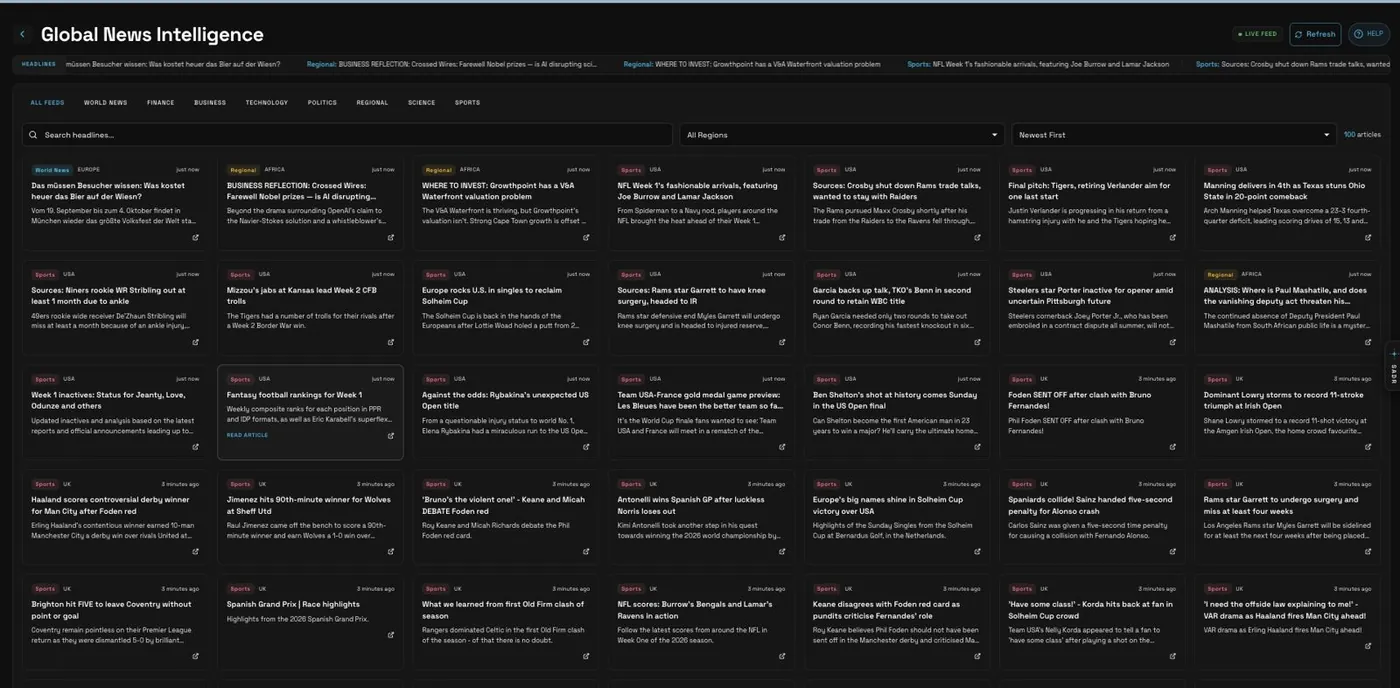Open external link on 'Brighton hit FIVE' card

coord(195,656)
